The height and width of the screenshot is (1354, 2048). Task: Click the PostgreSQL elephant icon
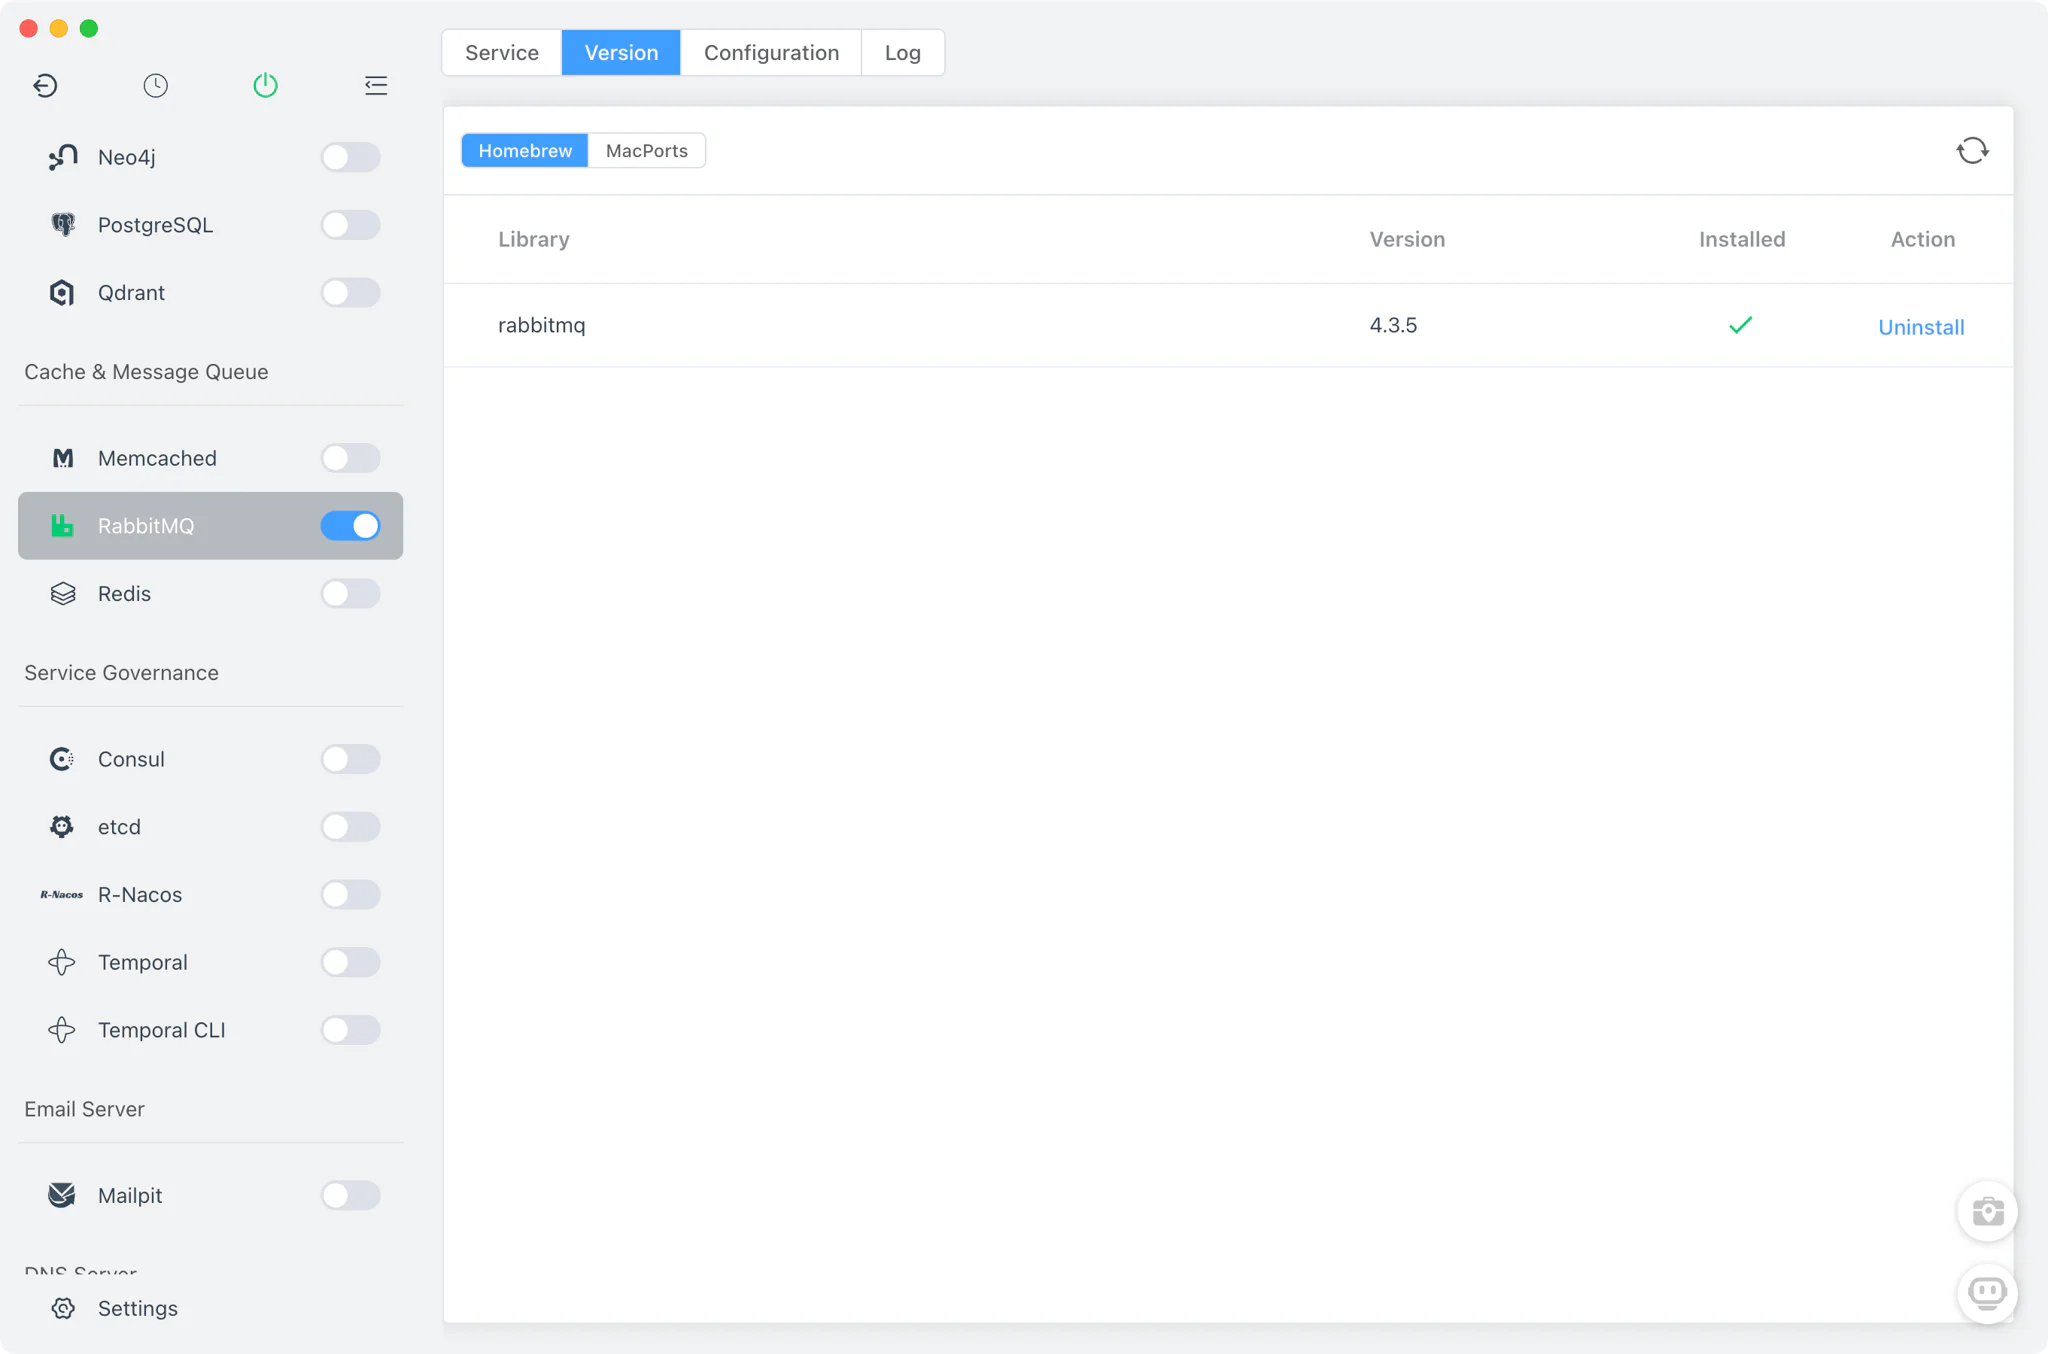tap(62, 225)
